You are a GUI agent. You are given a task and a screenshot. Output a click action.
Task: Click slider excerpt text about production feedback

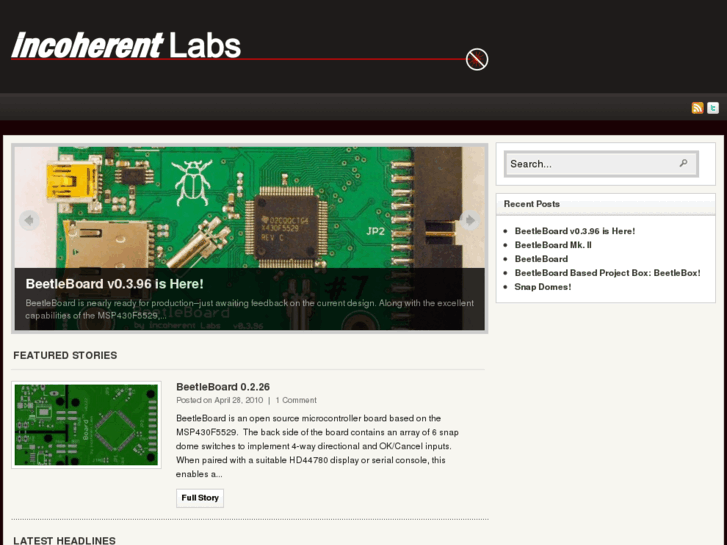coord(249,309)
